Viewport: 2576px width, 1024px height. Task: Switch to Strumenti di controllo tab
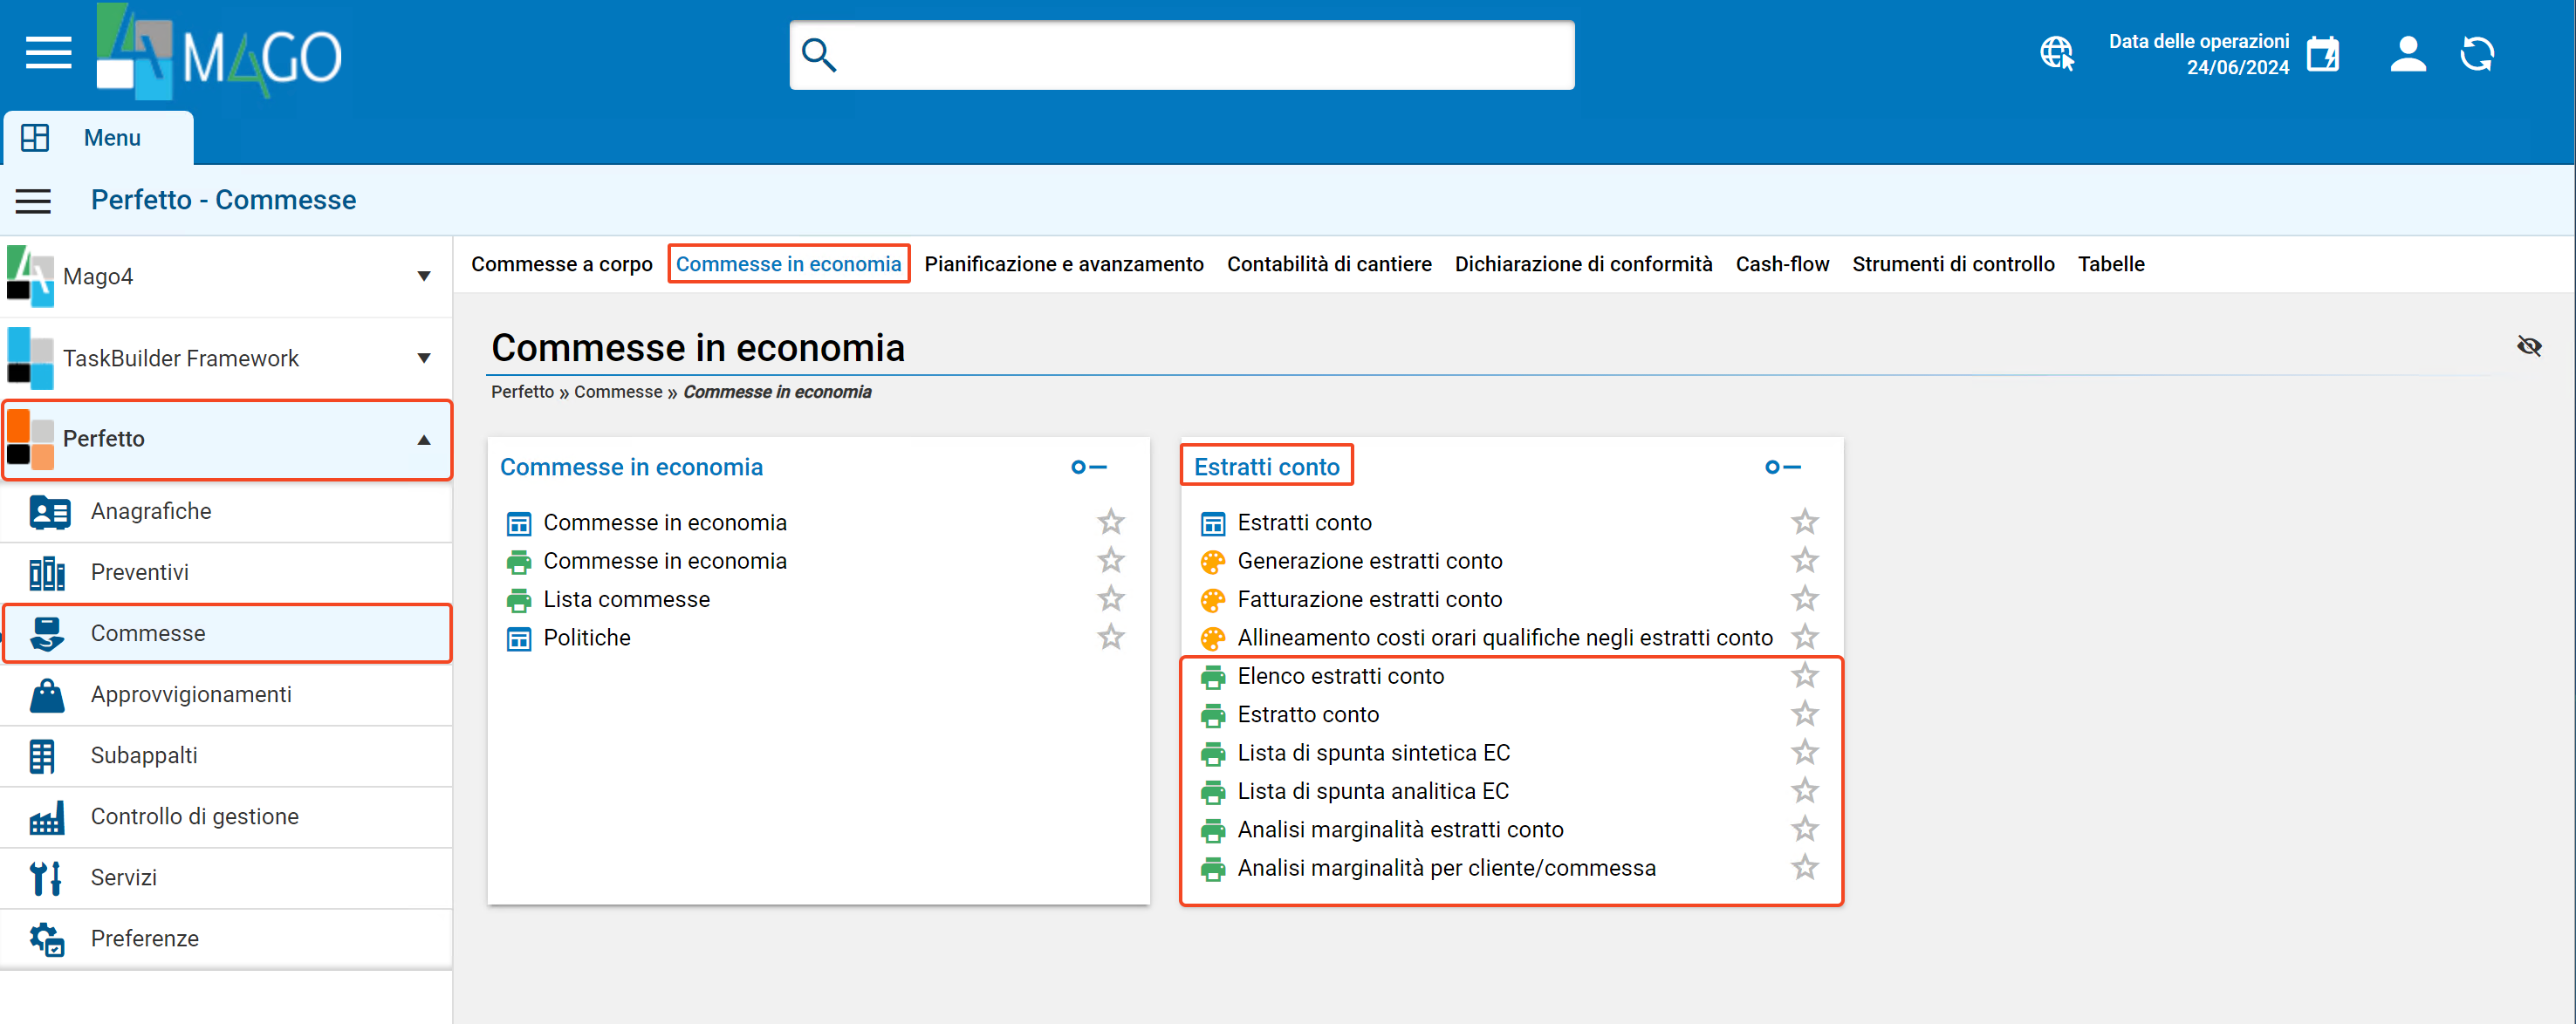tap(1953, 265)
